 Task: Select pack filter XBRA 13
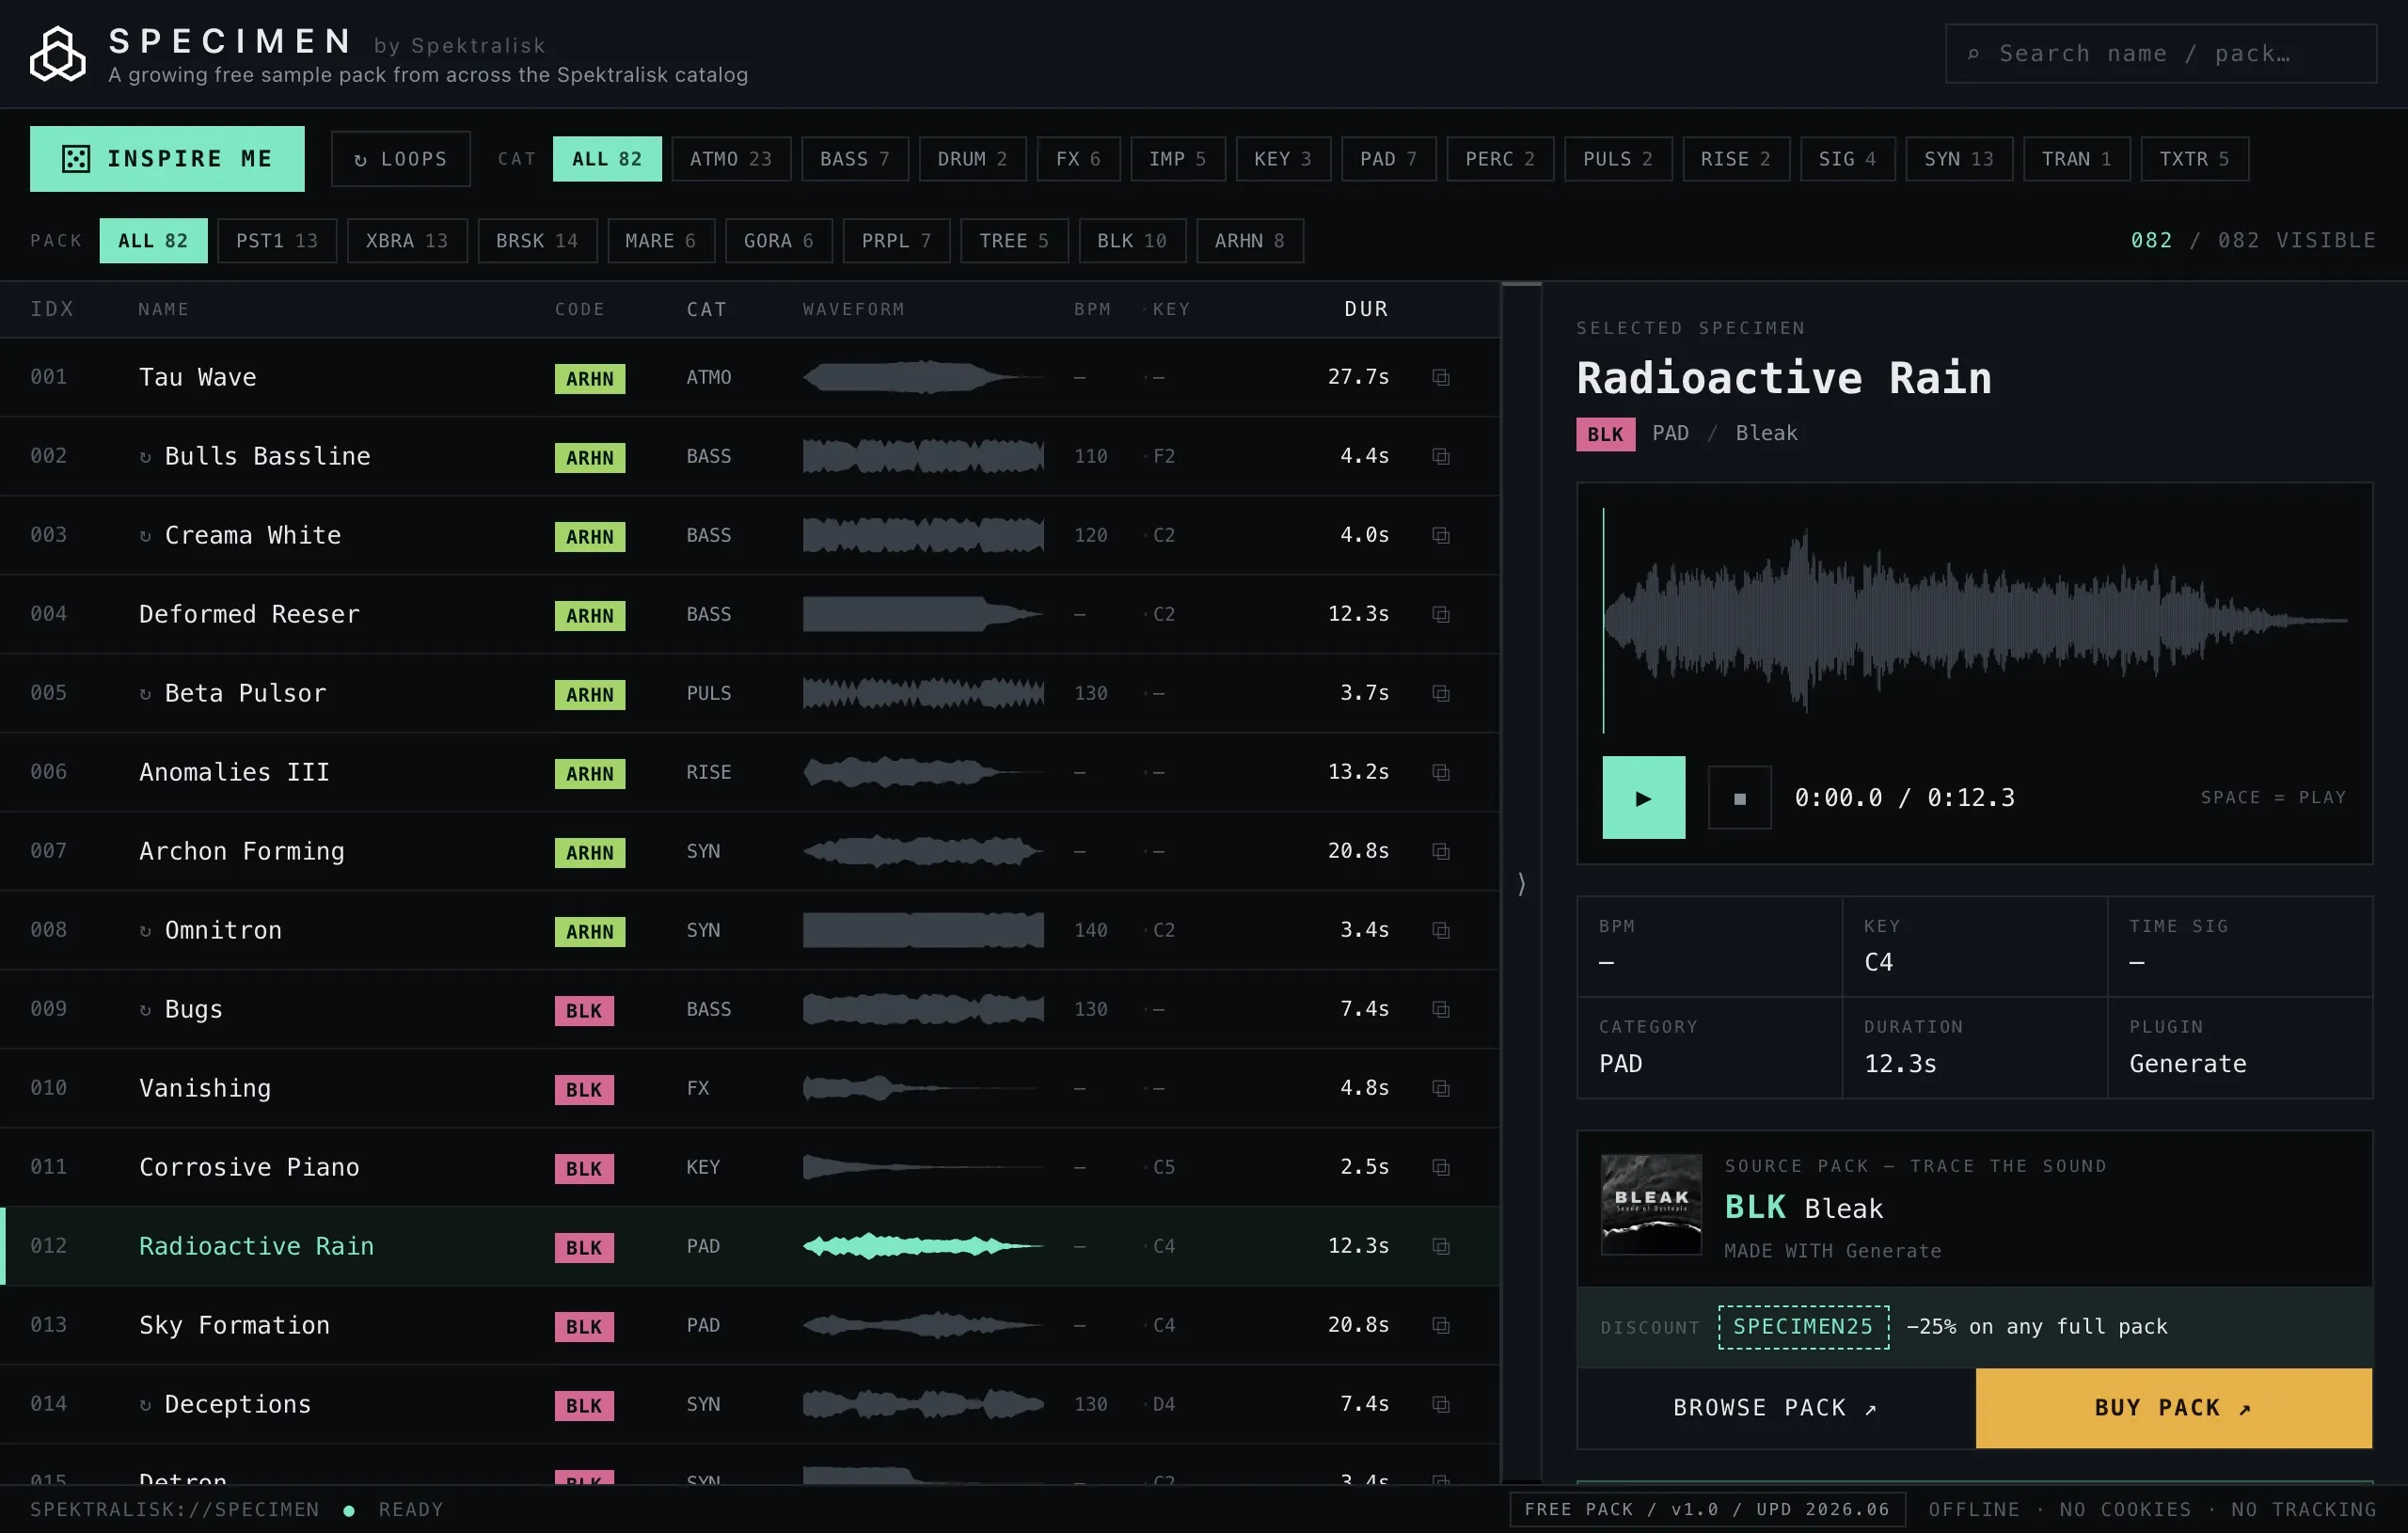407,241
